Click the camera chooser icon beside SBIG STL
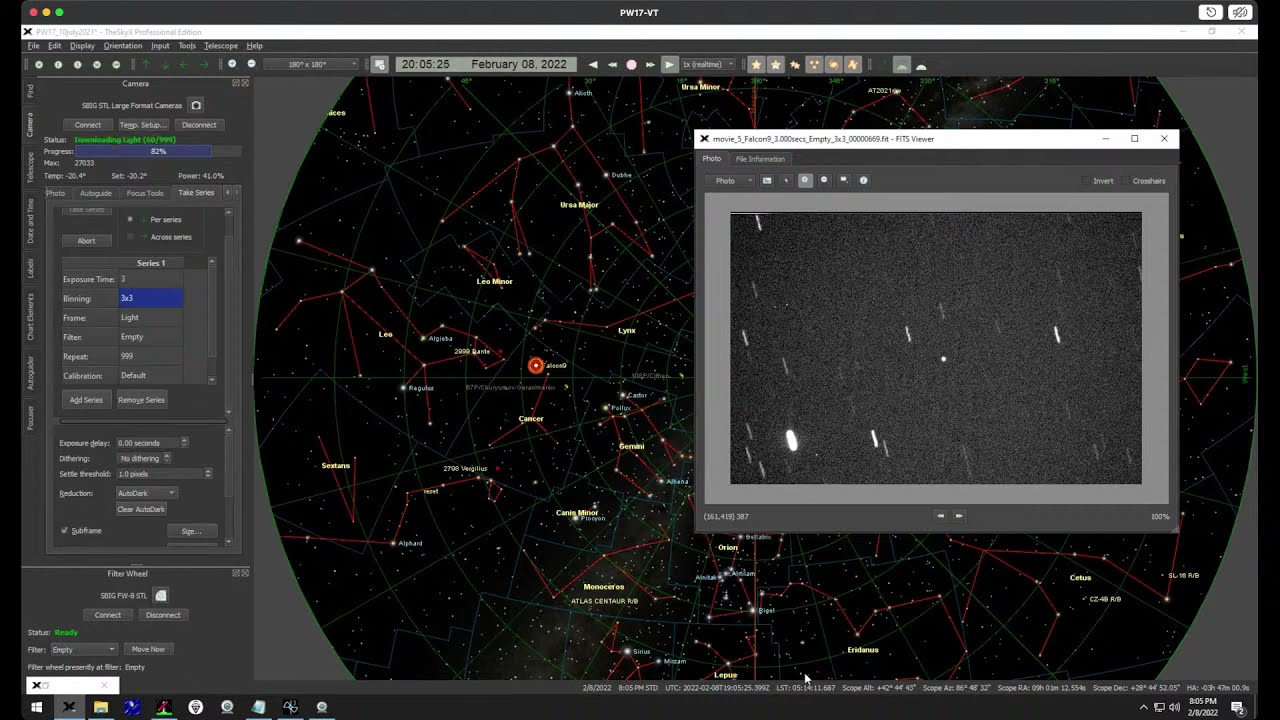The image size is (1280, 720). point(196,105)
